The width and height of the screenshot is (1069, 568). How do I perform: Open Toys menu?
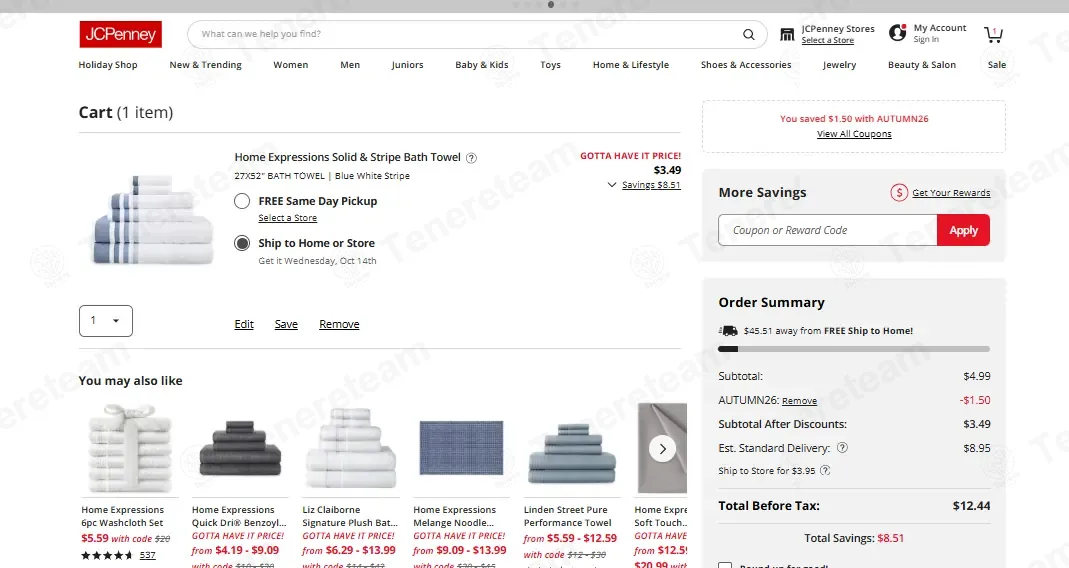550,65
